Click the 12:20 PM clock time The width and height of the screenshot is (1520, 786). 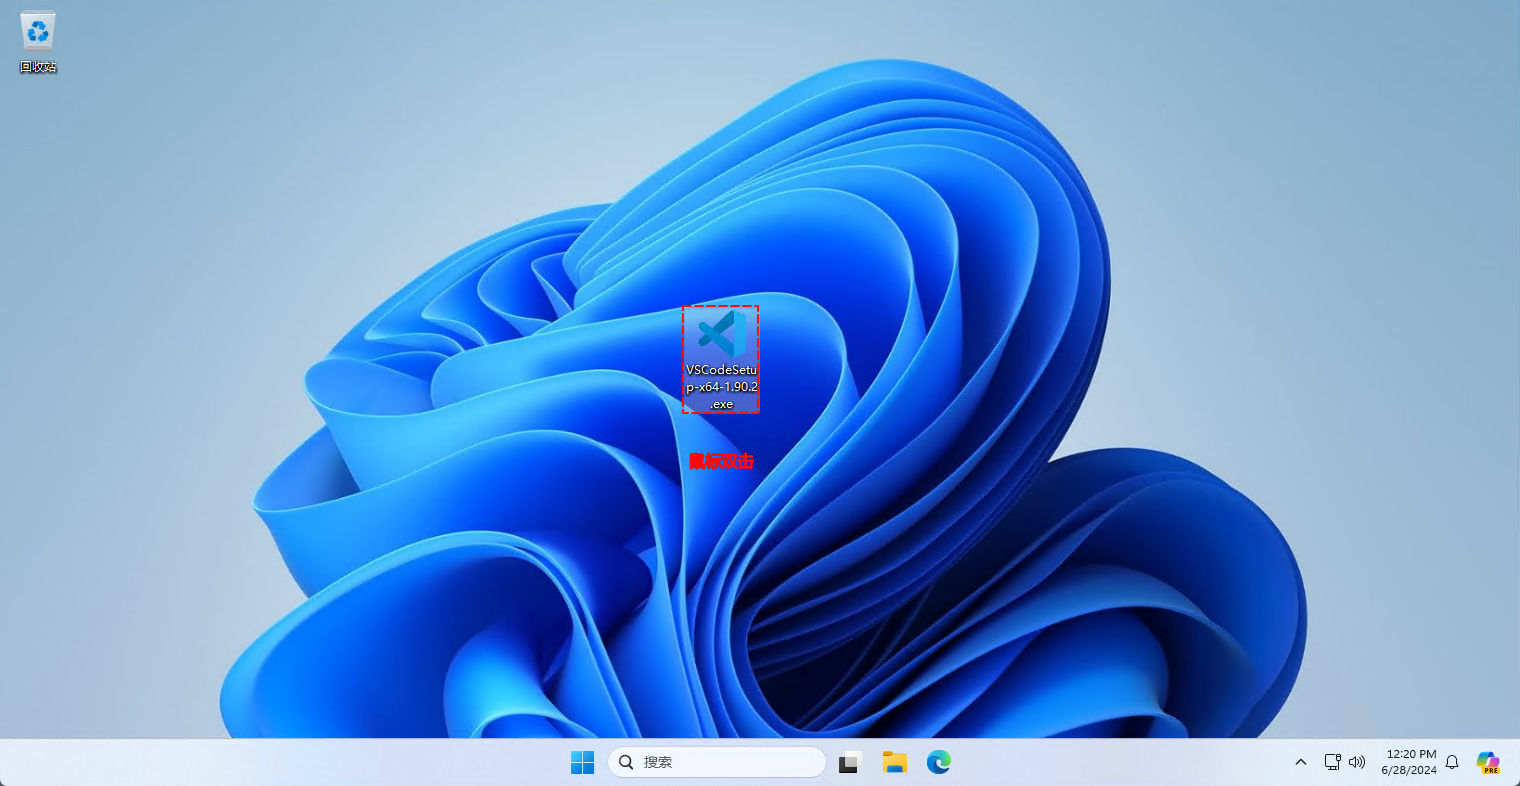[x=1411, y=754]
